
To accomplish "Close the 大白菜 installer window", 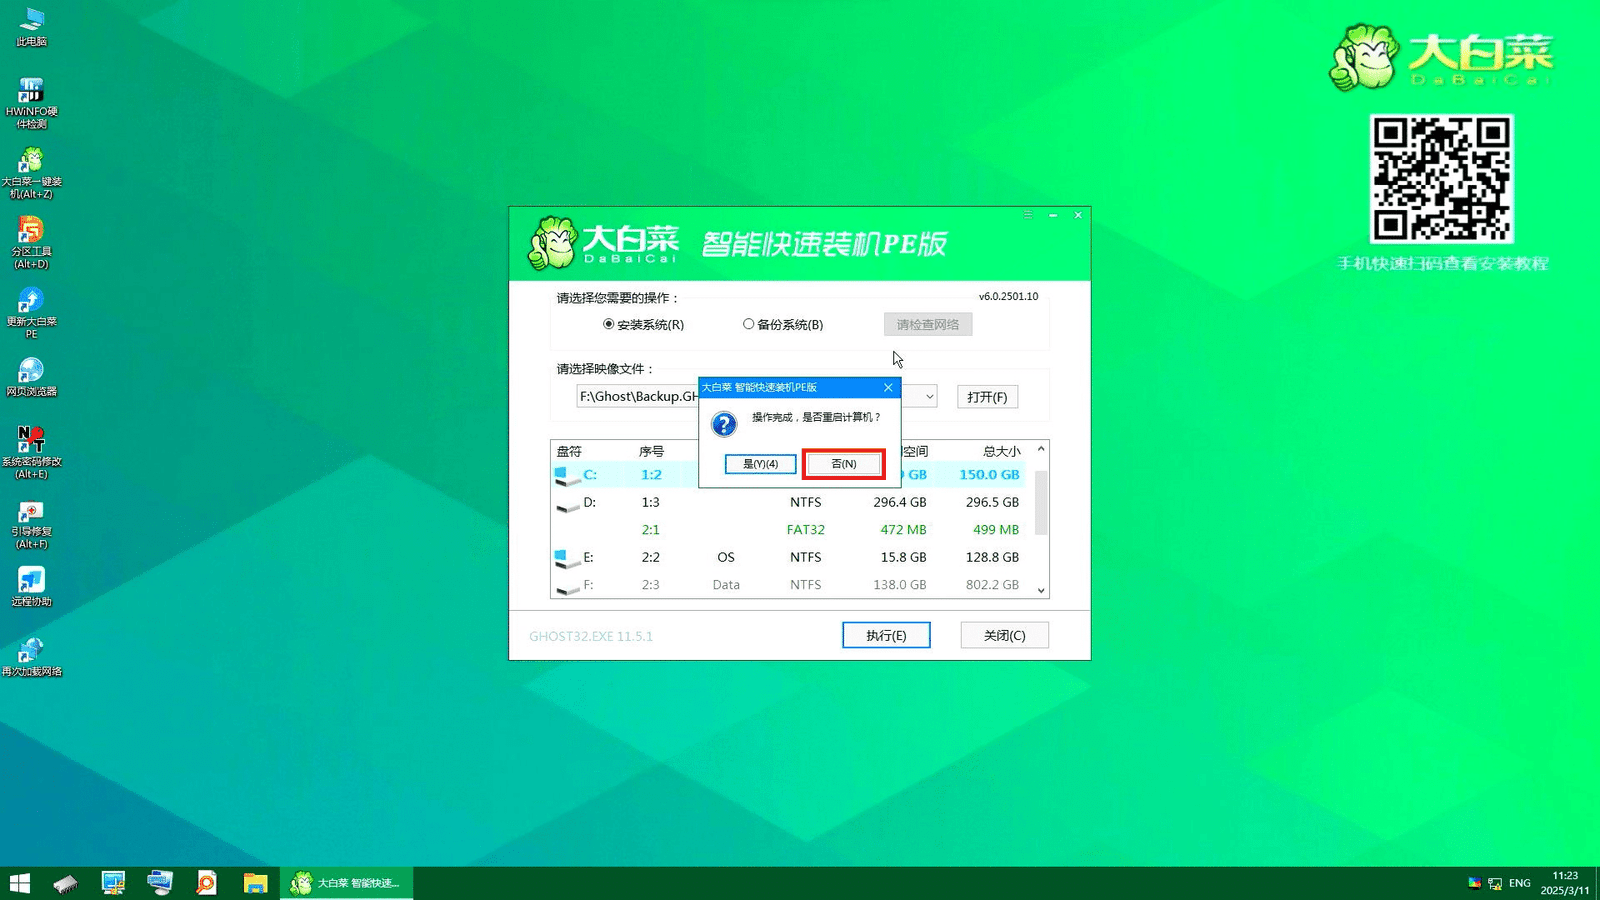I will [x=1078, y=215].
